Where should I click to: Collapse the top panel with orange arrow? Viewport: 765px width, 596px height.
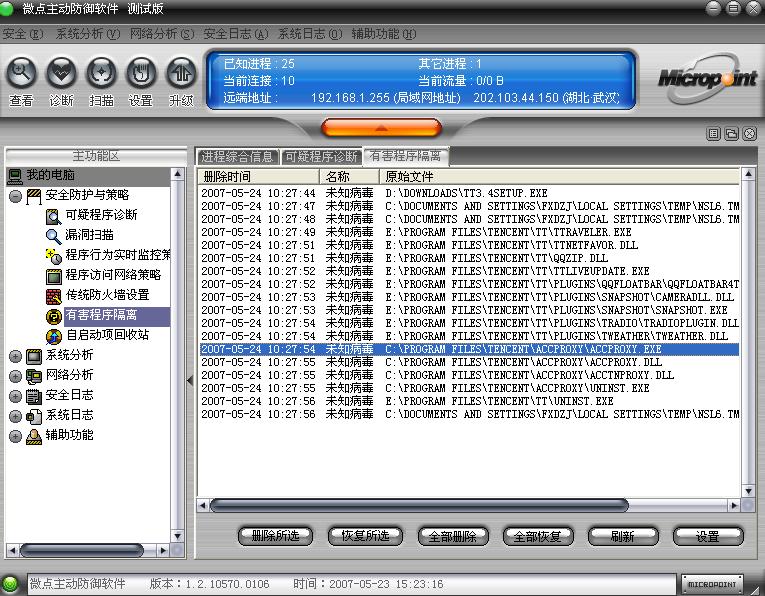(382, 128)
